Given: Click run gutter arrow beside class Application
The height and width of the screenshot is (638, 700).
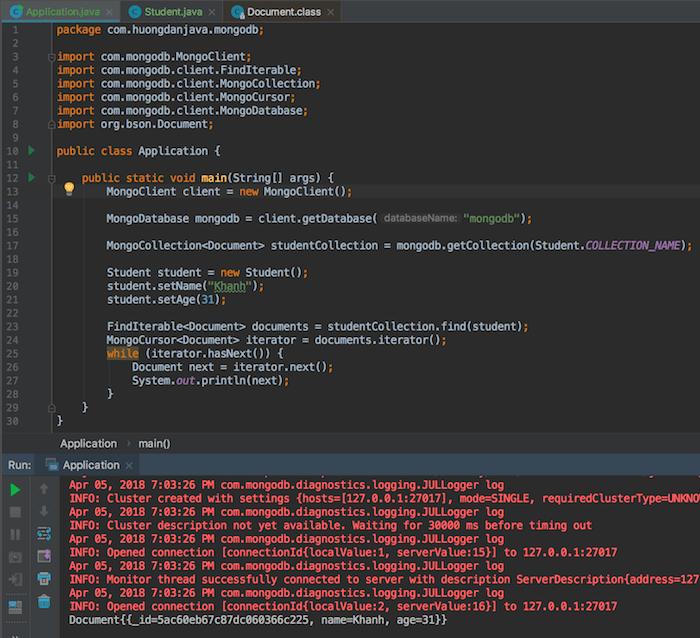Looking at the screenshot, I should click(31, 150).
